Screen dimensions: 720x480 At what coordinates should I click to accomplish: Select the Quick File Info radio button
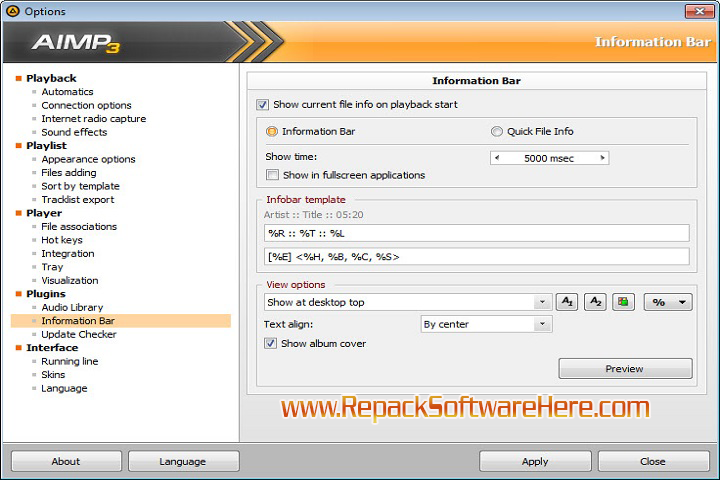point(496,131)
